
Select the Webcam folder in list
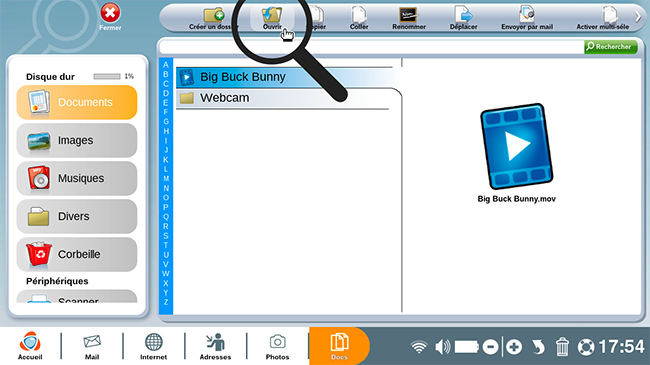pyautogui.click(x=283, y=98)
